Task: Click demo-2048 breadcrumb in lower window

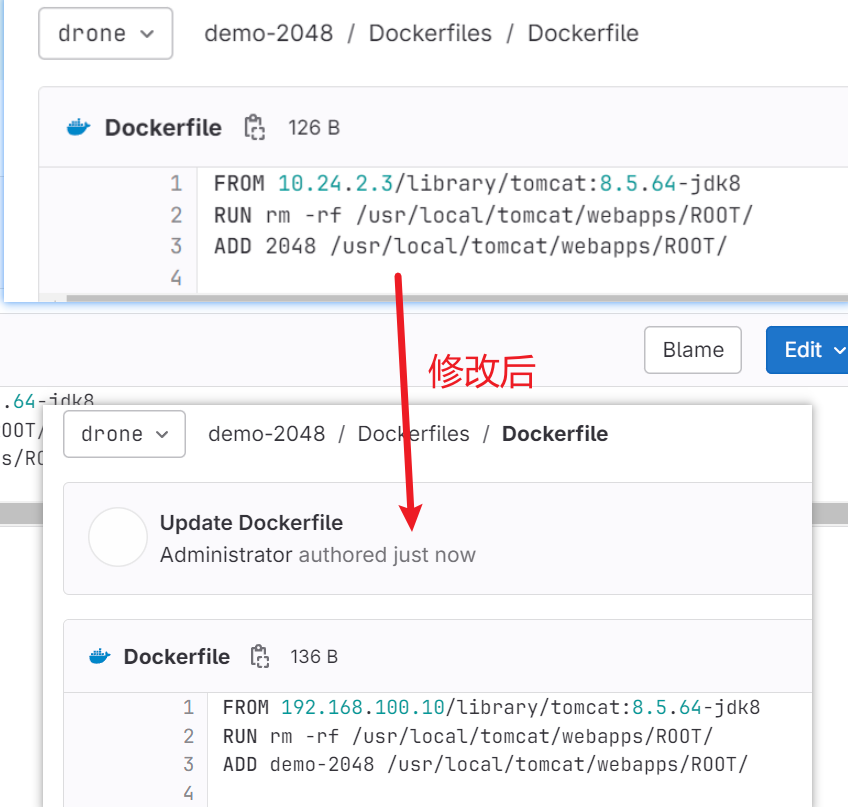Action: [x=267, y=434]
